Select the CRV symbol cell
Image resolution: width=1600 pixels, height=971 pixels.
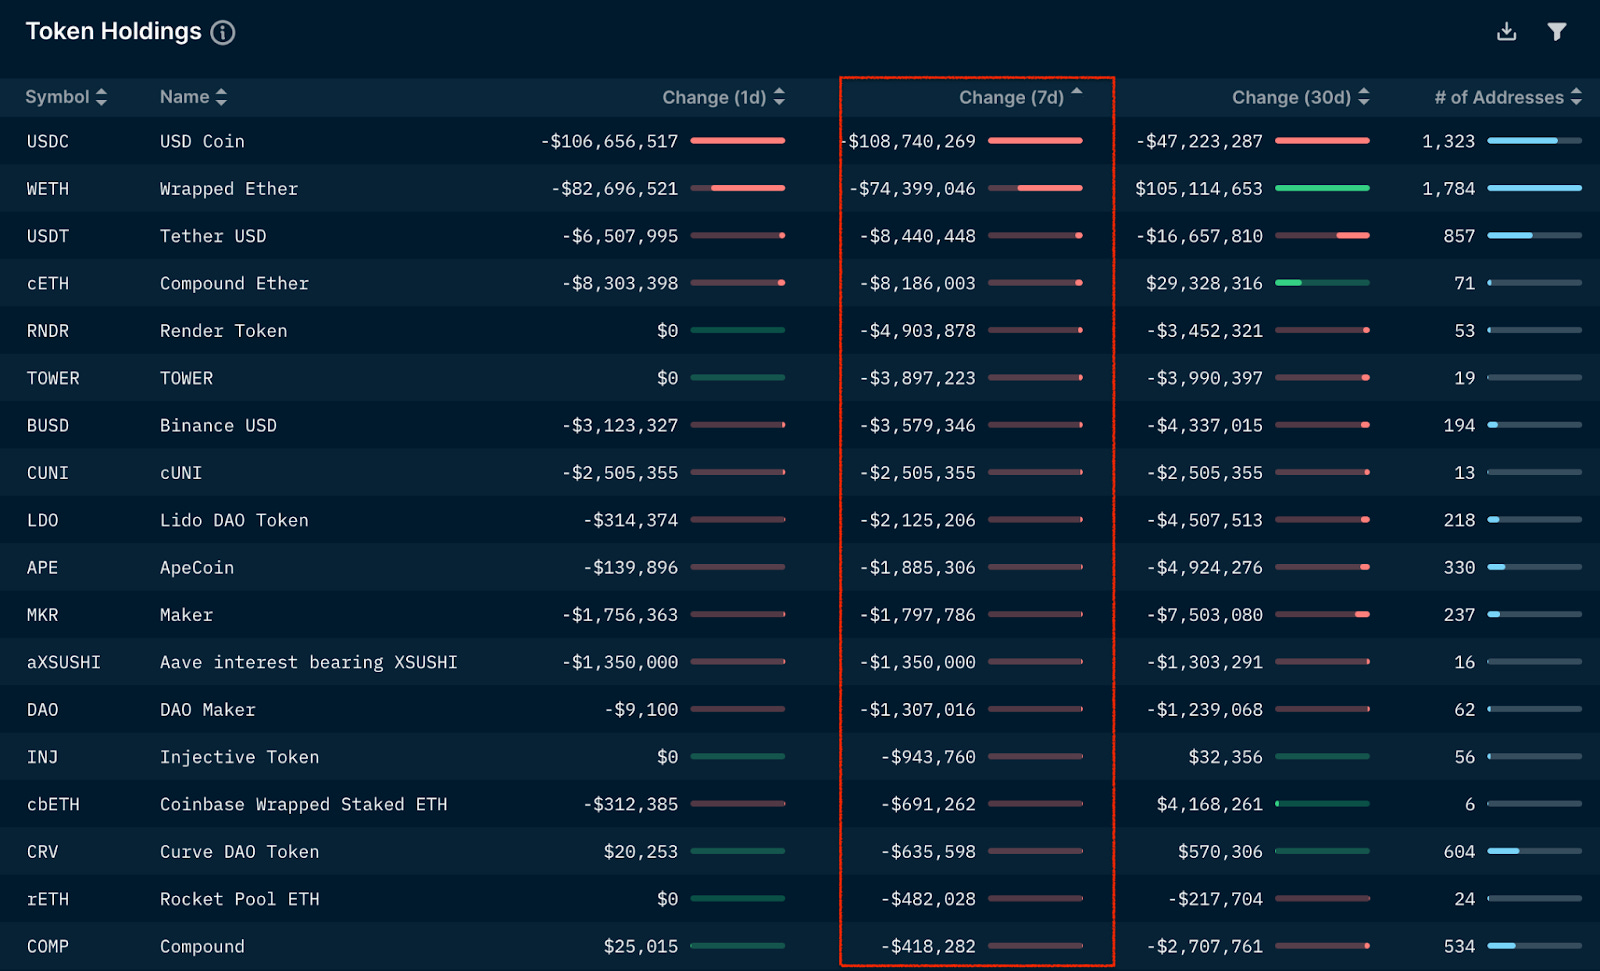point(43,852)
